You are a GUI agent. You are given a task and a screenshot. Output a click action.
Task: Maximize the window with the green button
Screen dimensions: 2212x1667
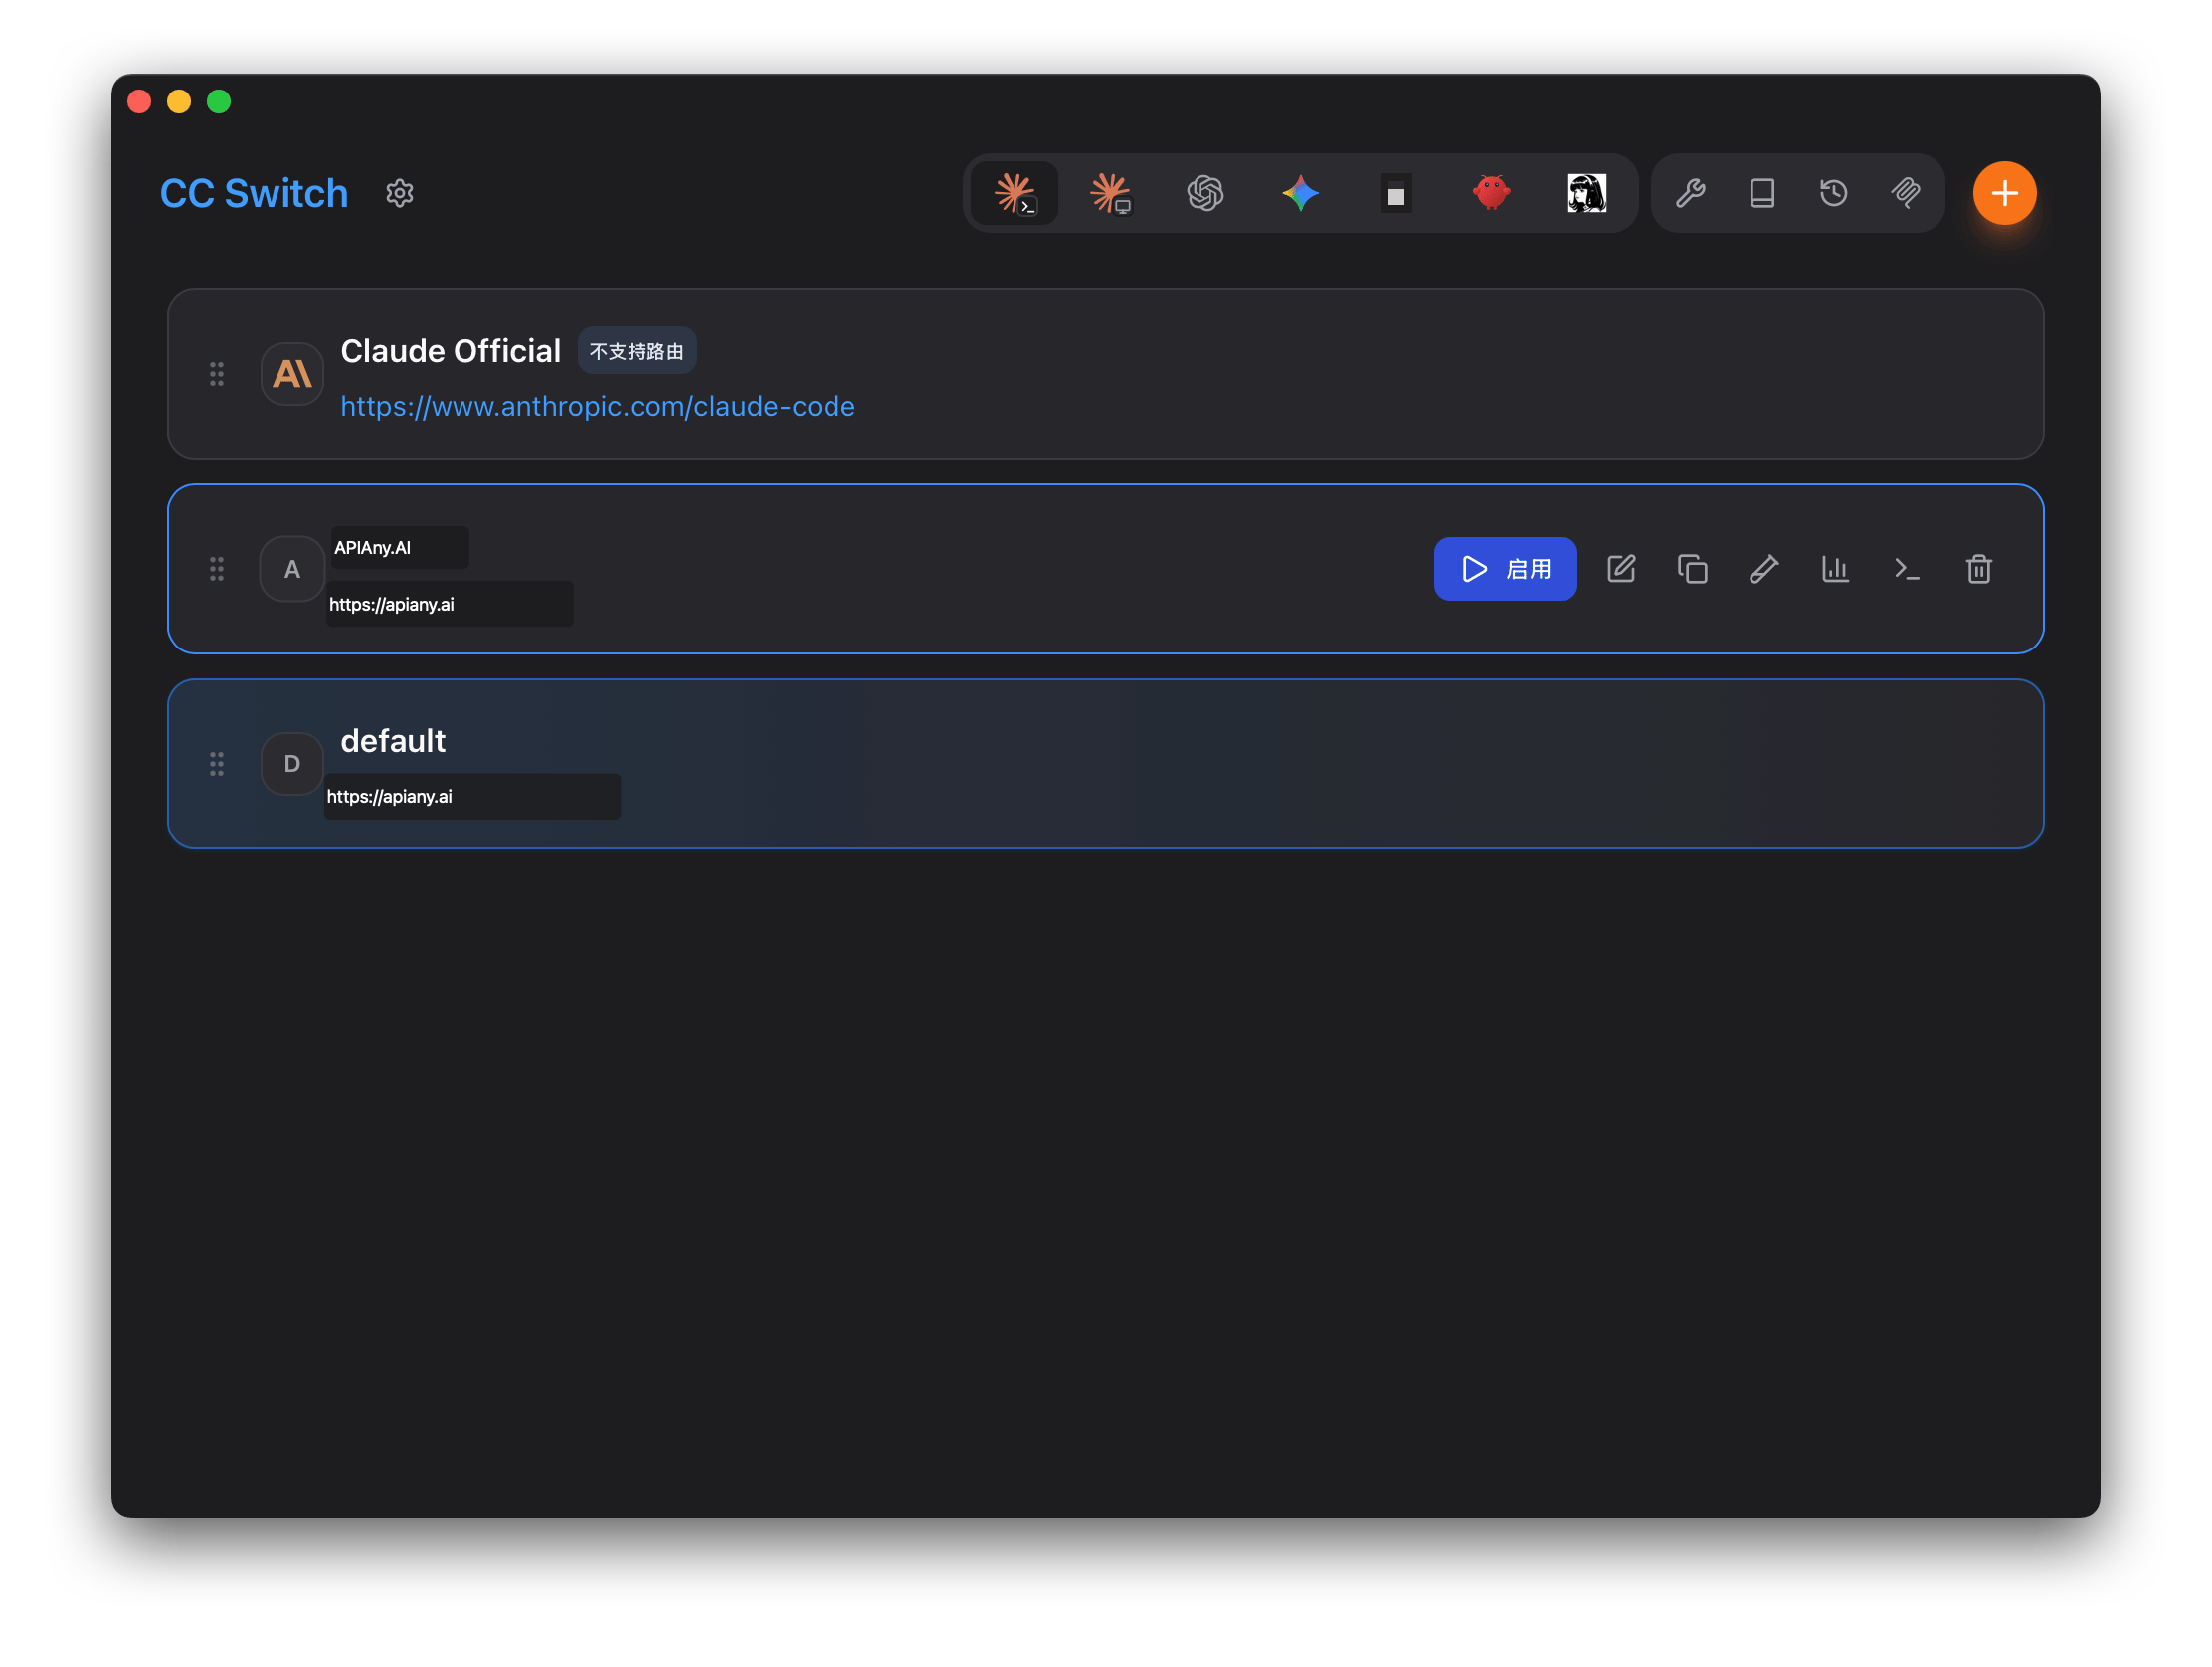(x=219, y=102)
